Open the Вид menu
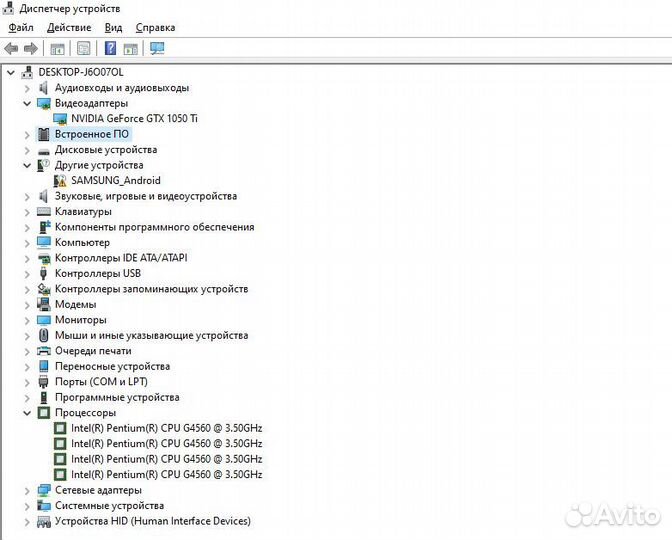672x540 pixels. pyautogui.click(x=113, y=27)
